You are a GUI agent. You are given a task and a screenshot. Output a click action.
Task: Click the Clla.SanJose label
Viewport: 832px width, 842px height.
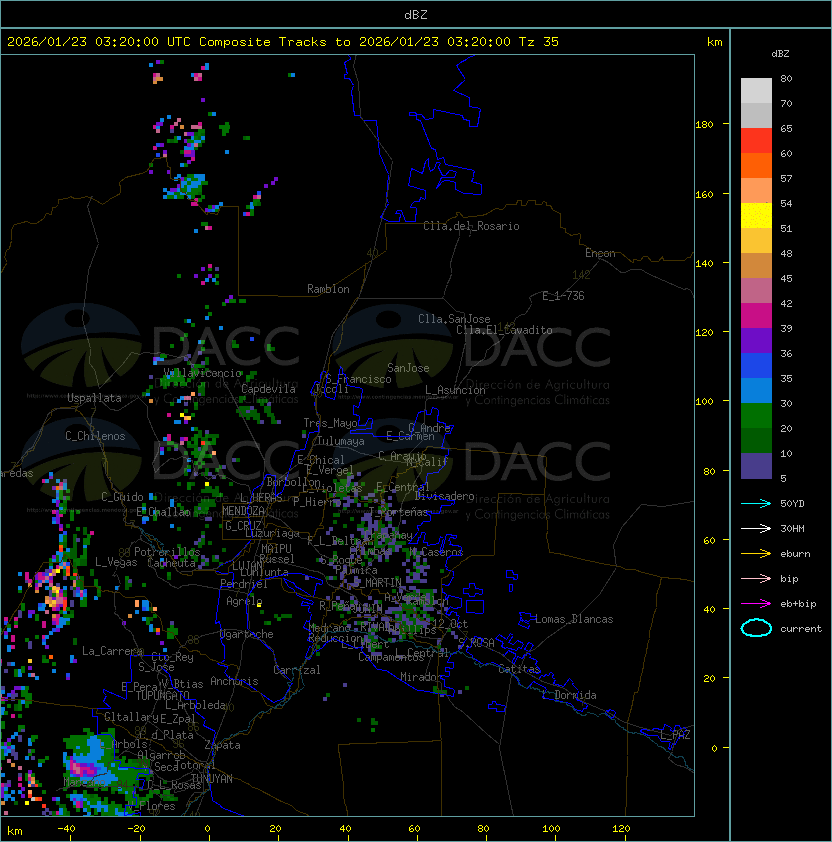(x=454, y=319)
